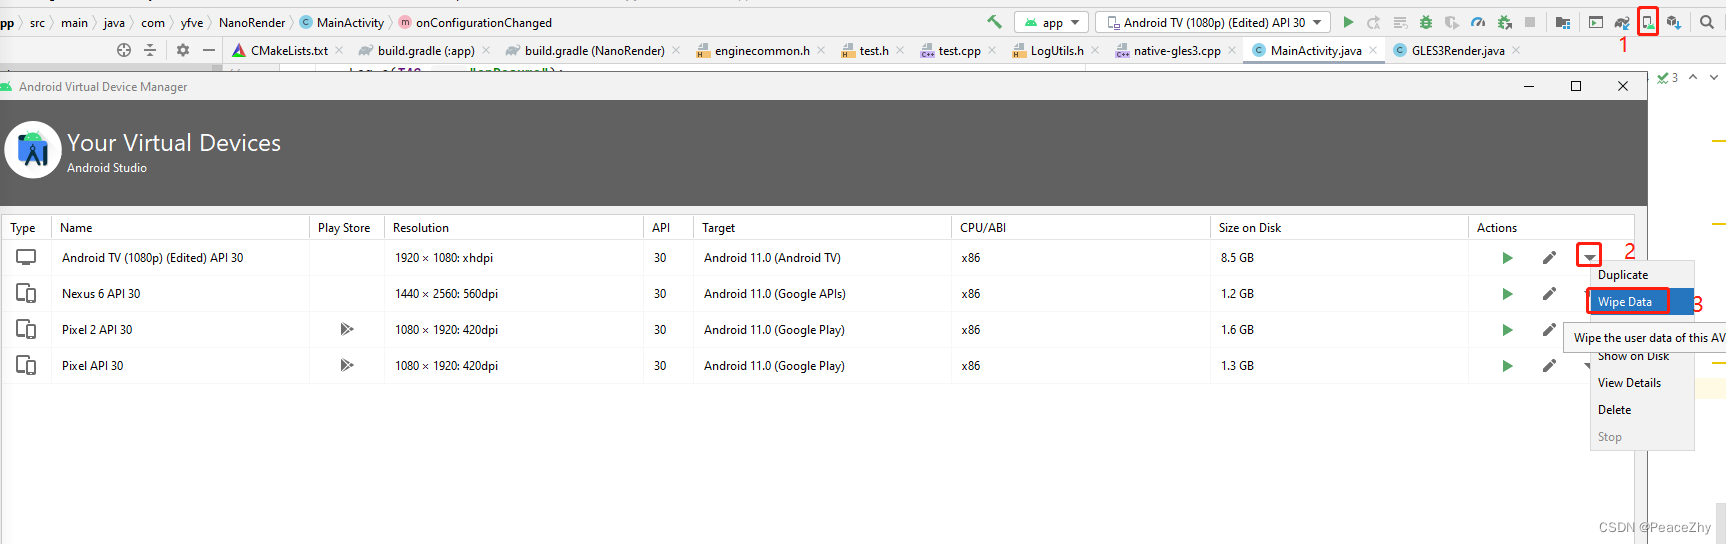Screen dimensions: 1726x544
Task: Open the app run configuration dropdown
Action: point(1051,22)
